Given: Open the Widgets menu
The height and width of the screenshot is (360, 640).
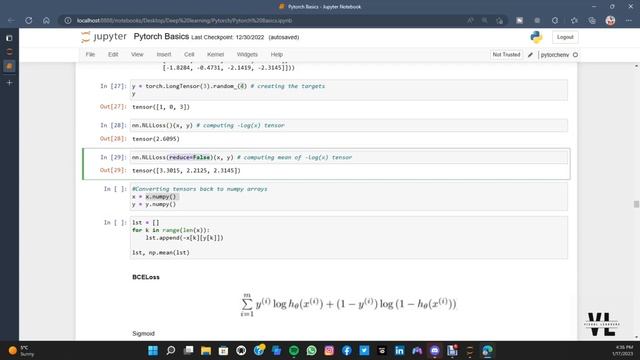Looking at the screenshot, I should [247, 54].
